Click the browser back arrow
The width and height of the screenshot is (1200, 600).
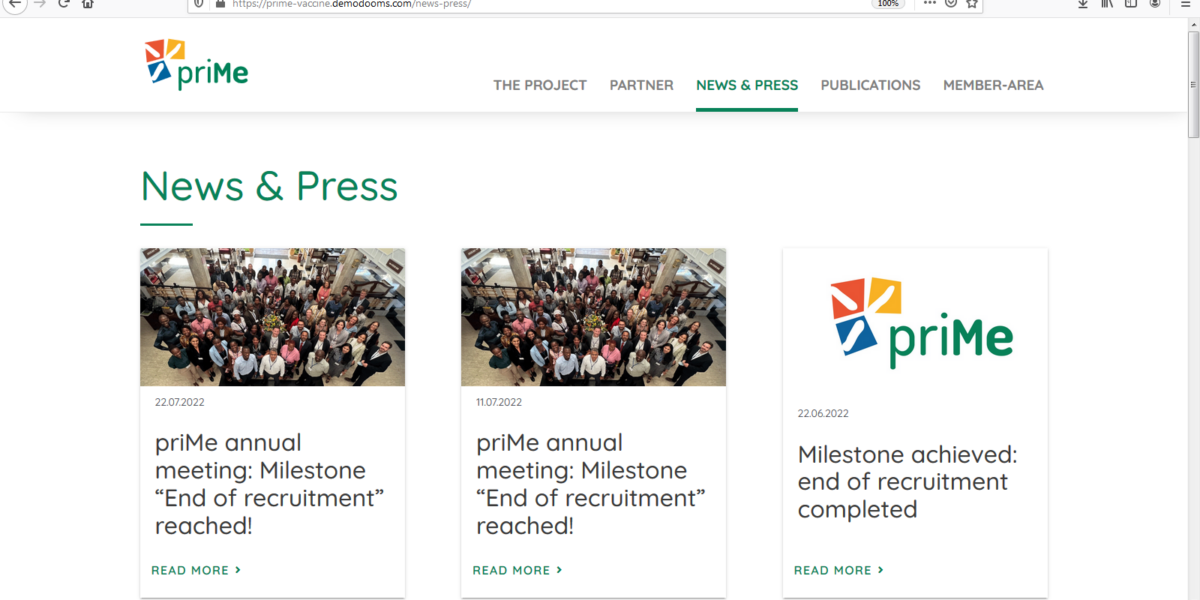pyautogui.click(x=14, y=4)
